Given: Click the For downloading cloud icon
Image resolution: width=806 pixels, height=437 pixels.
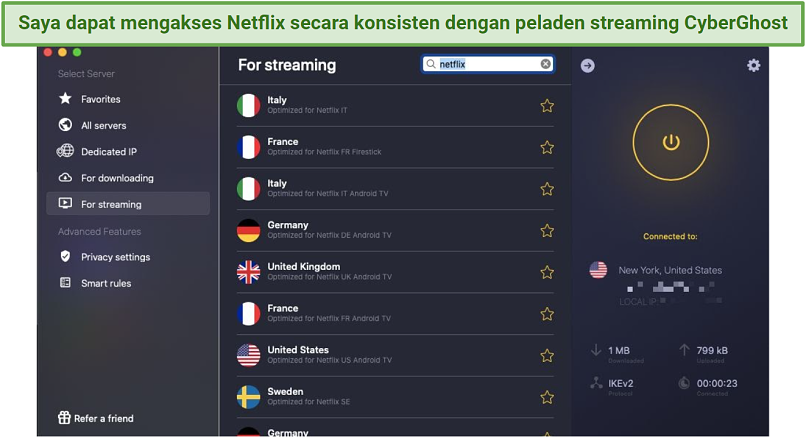Looking at the screenshot, I should tap(65, 178).
